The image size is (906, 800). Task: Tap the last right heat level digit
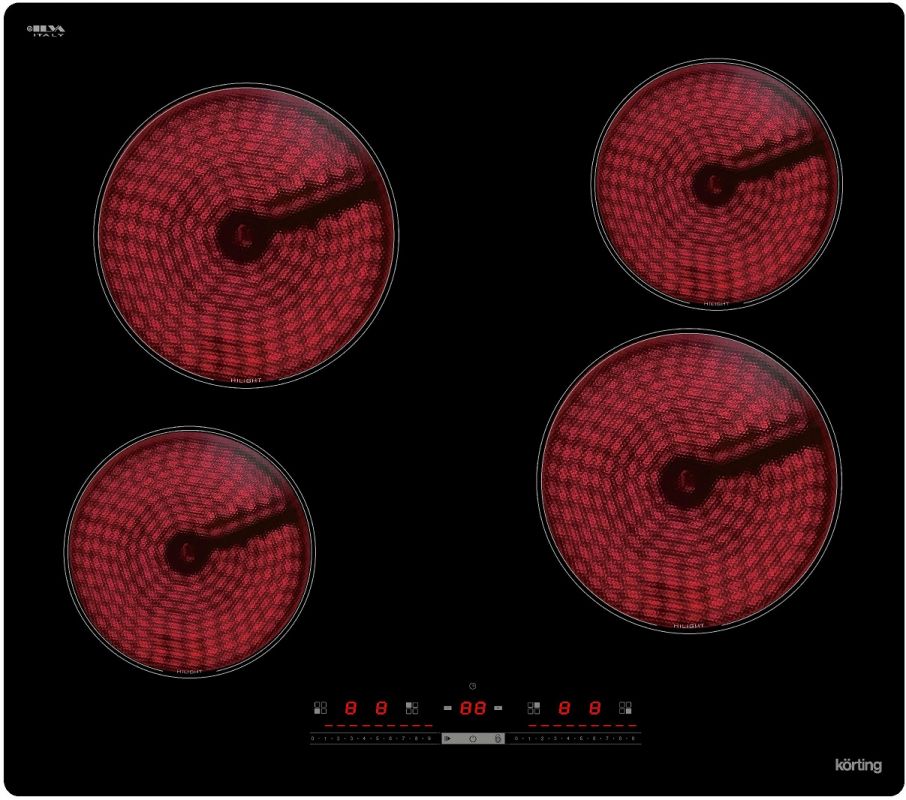click(x=595, y=707)
